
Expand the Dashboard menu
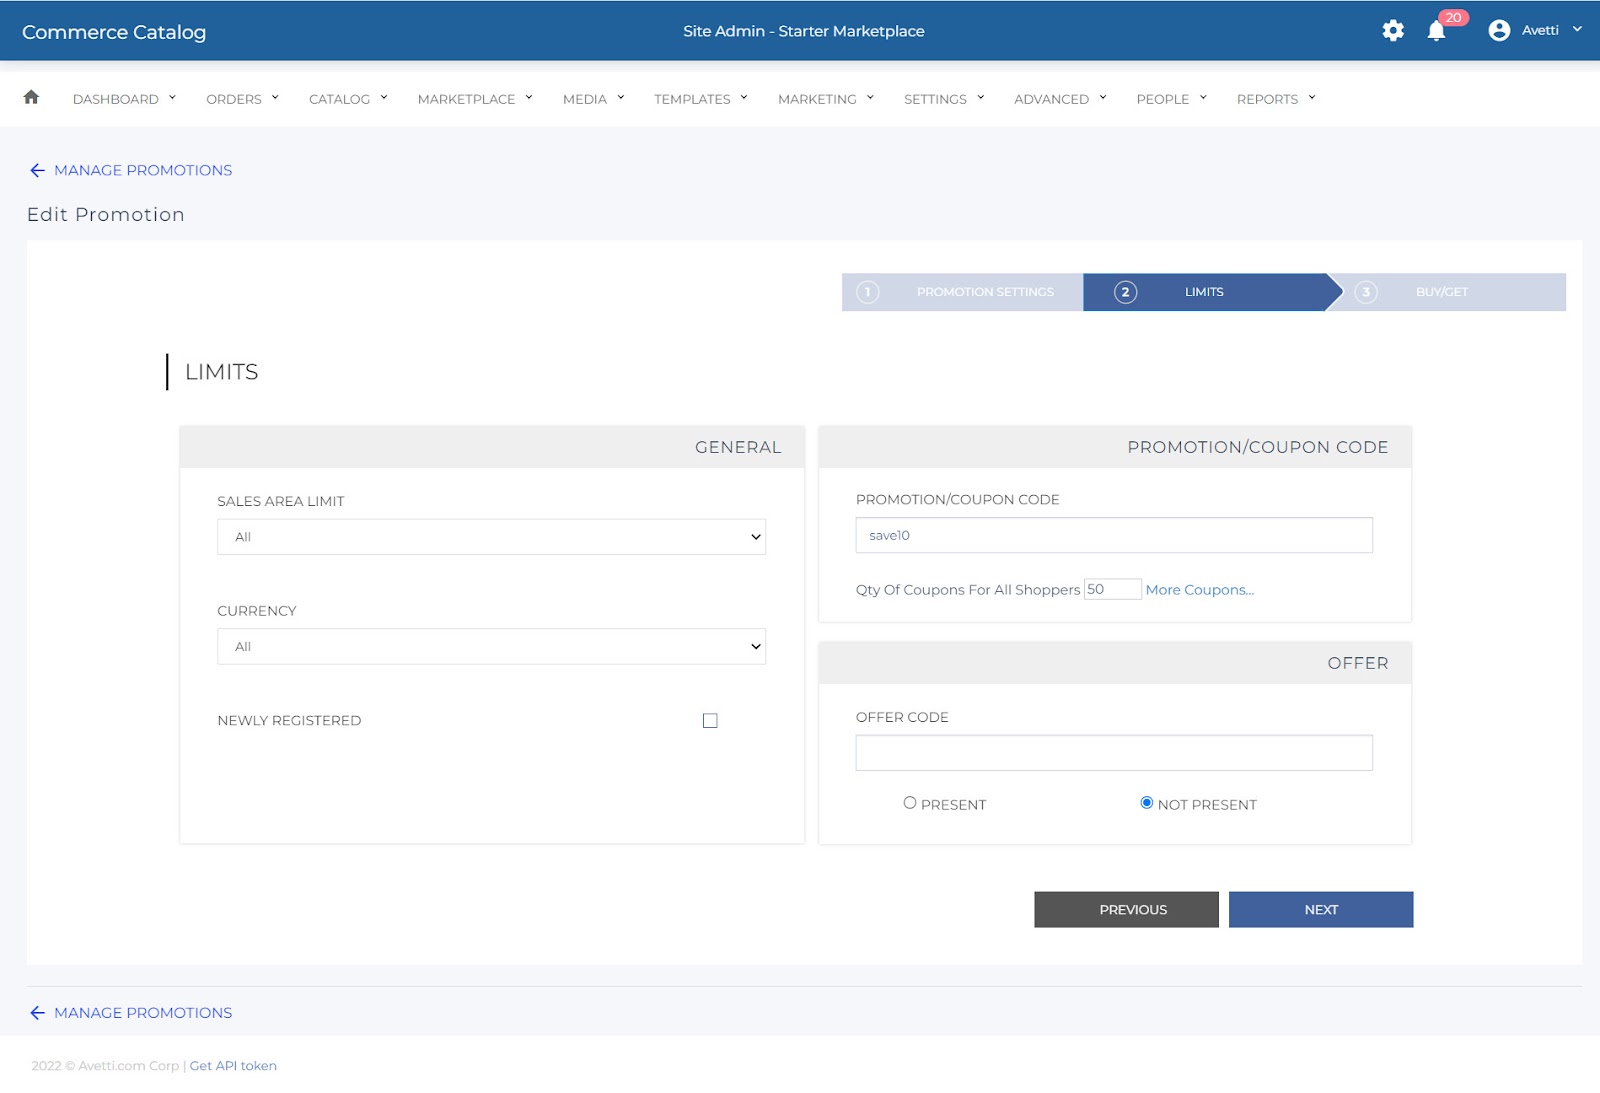point(124,99)
